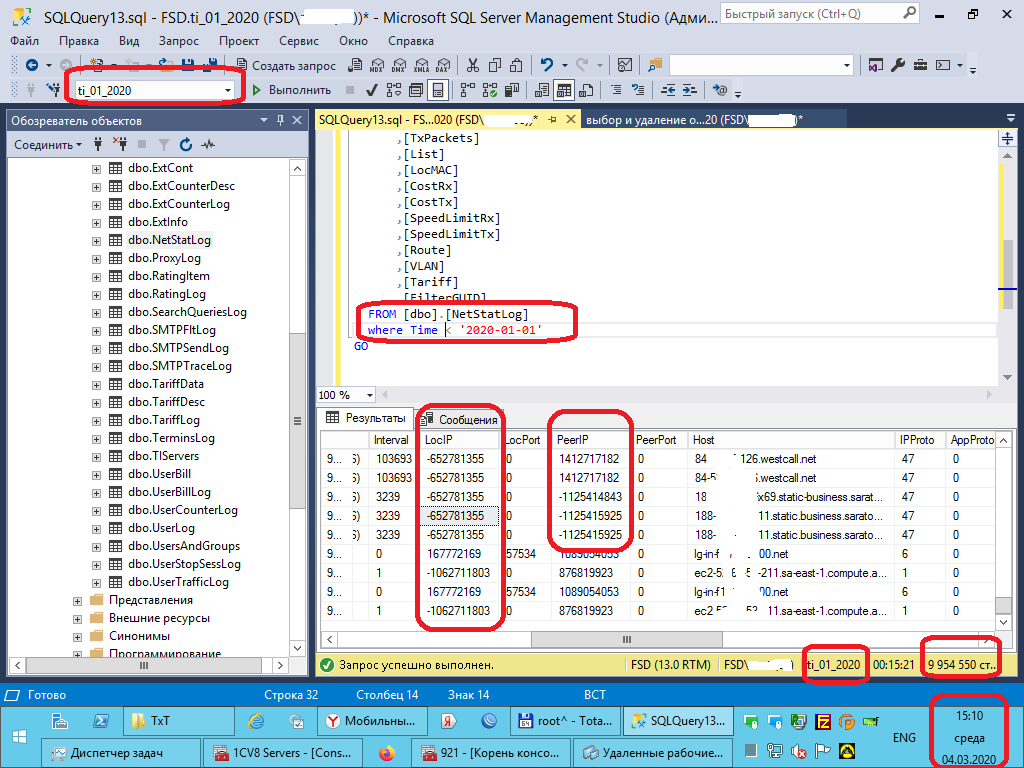Image resolution: width=1024 pixels, height=768 pixels.
Task: Click the refresh icon in Object Explorer
Action: [x=186, y=144]
